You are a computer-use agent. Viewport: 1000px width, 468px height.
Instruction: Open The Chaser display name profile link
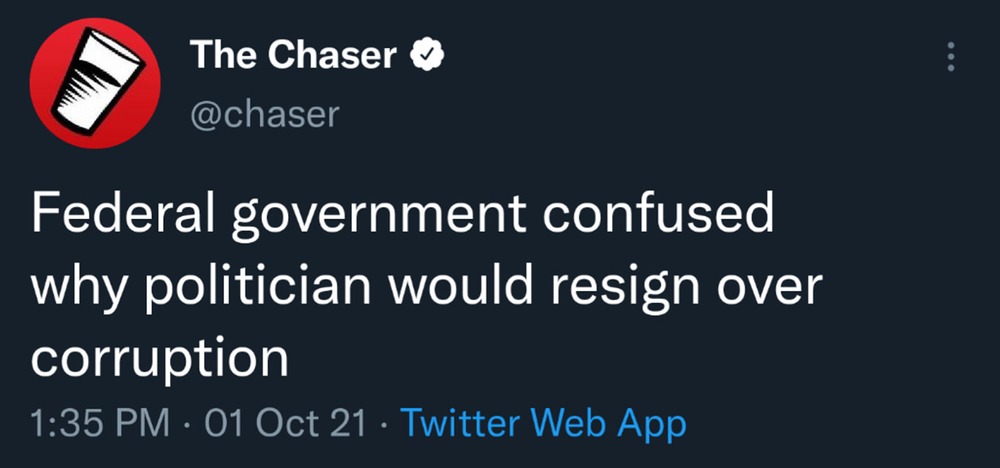294,56
